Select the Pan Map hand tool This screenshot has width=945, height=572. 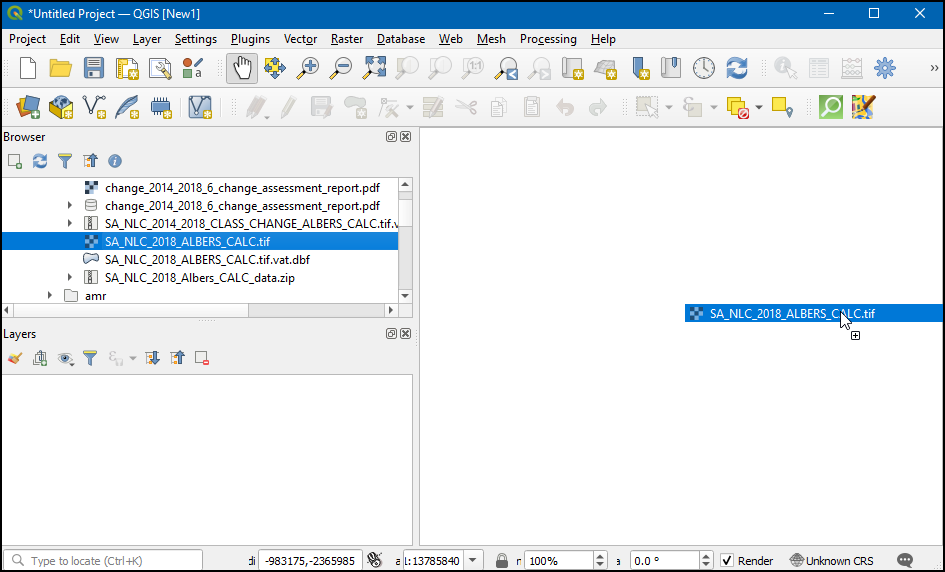(242, 68)
